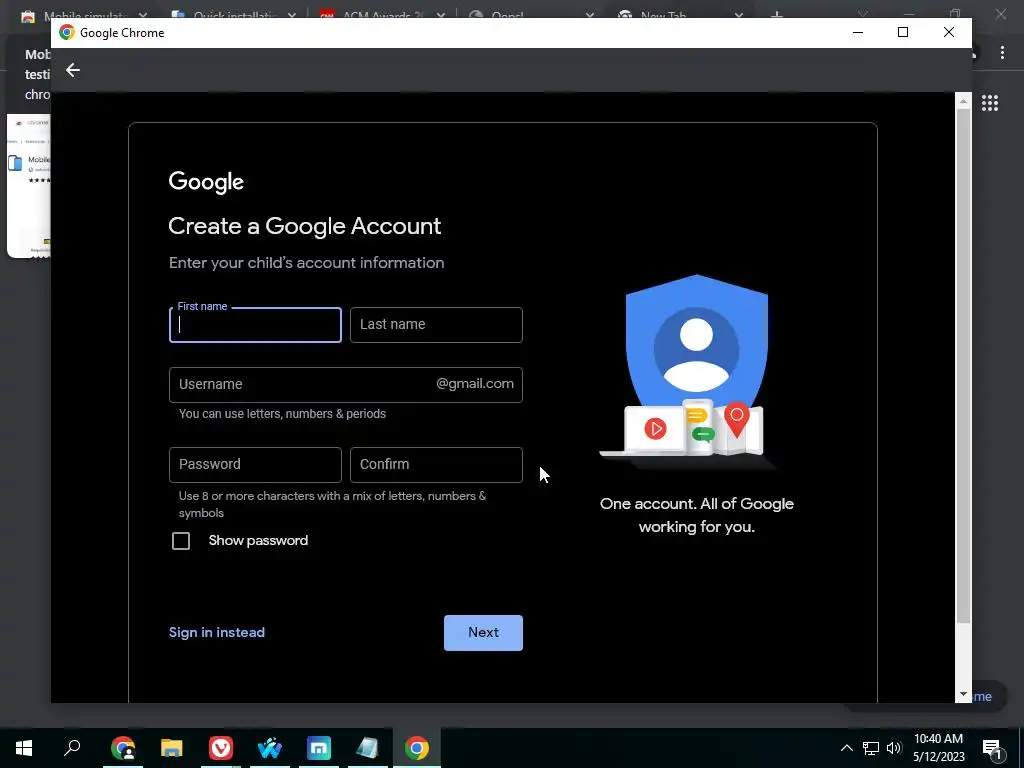Open the Google apps grid icon
1024x768 pixels.
click(x=989, y=103)
